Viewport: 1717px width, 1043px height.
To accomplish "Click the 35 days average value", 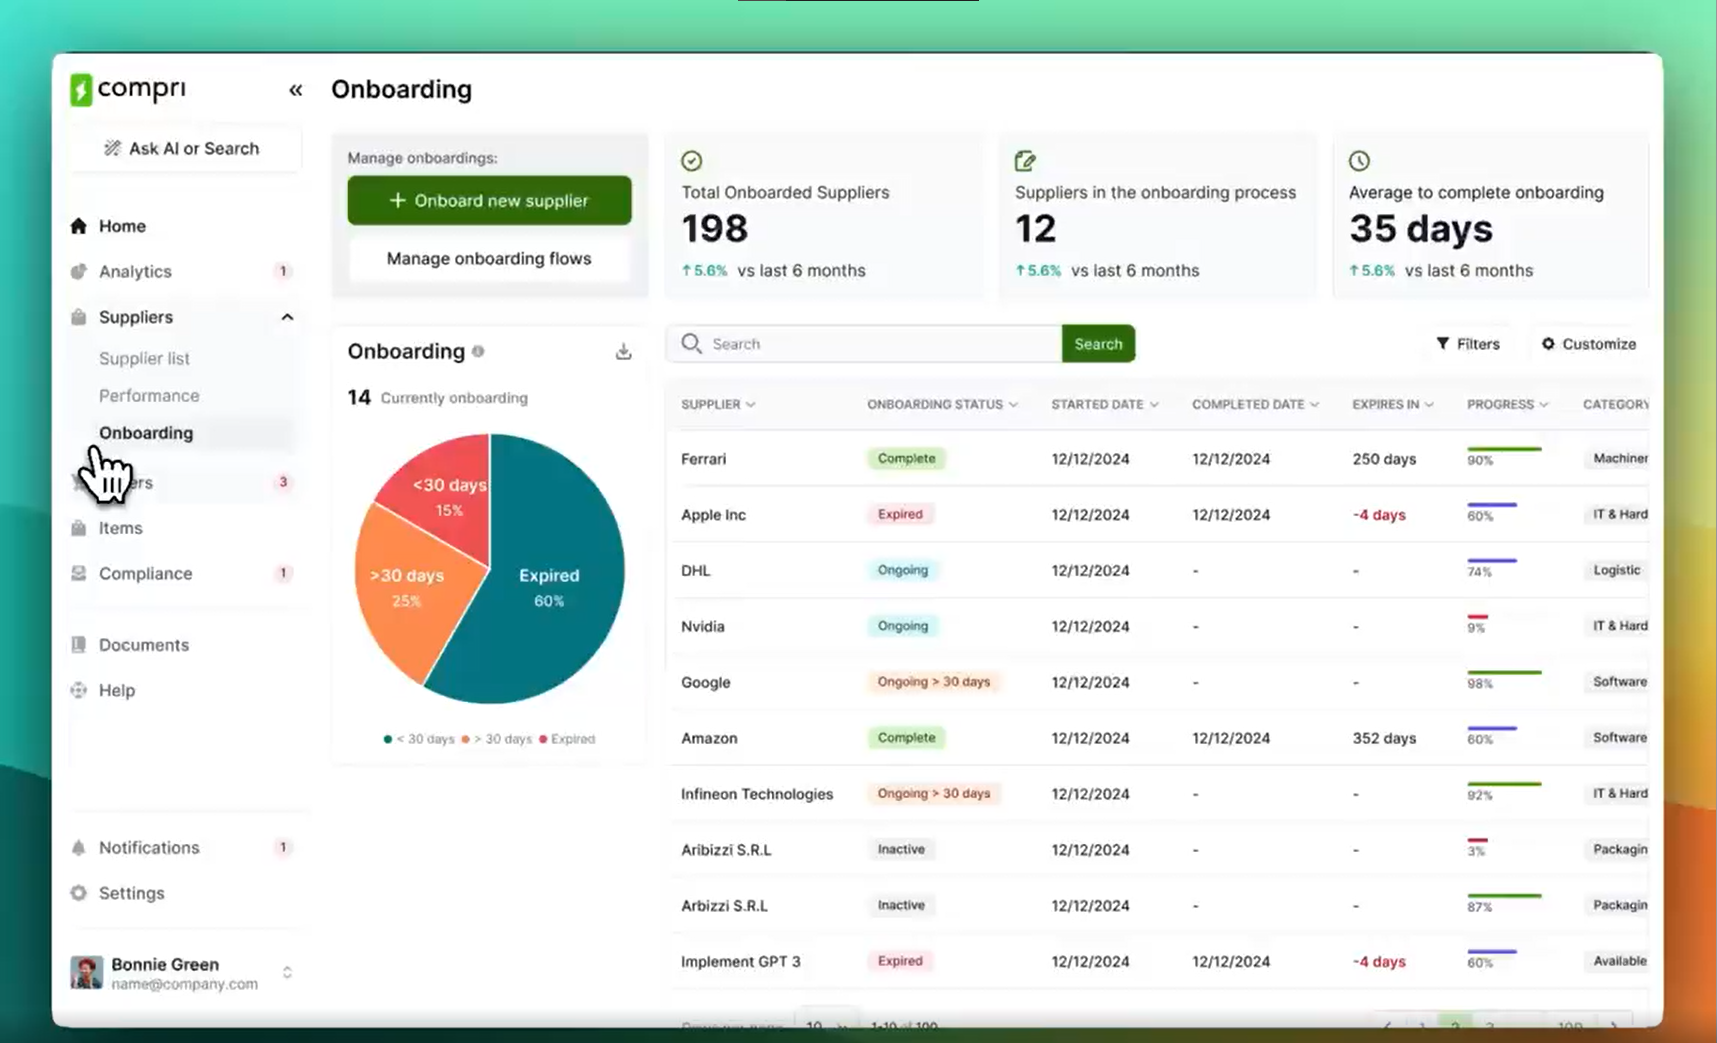I will pyautogui.click(x=1421, y=229).
